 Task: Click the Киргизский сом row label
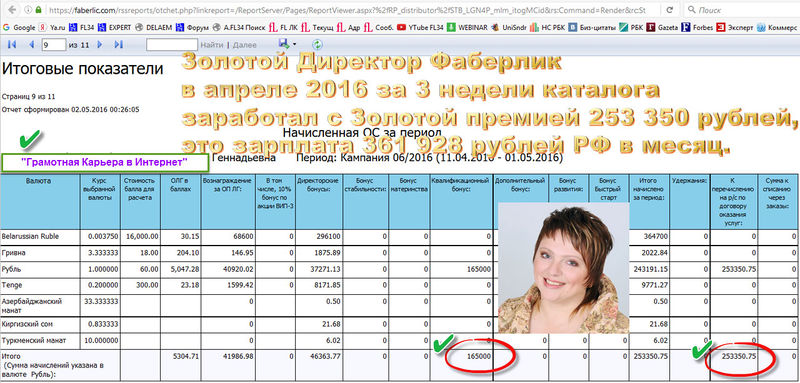pyautogui.click(x=27, y=324)
